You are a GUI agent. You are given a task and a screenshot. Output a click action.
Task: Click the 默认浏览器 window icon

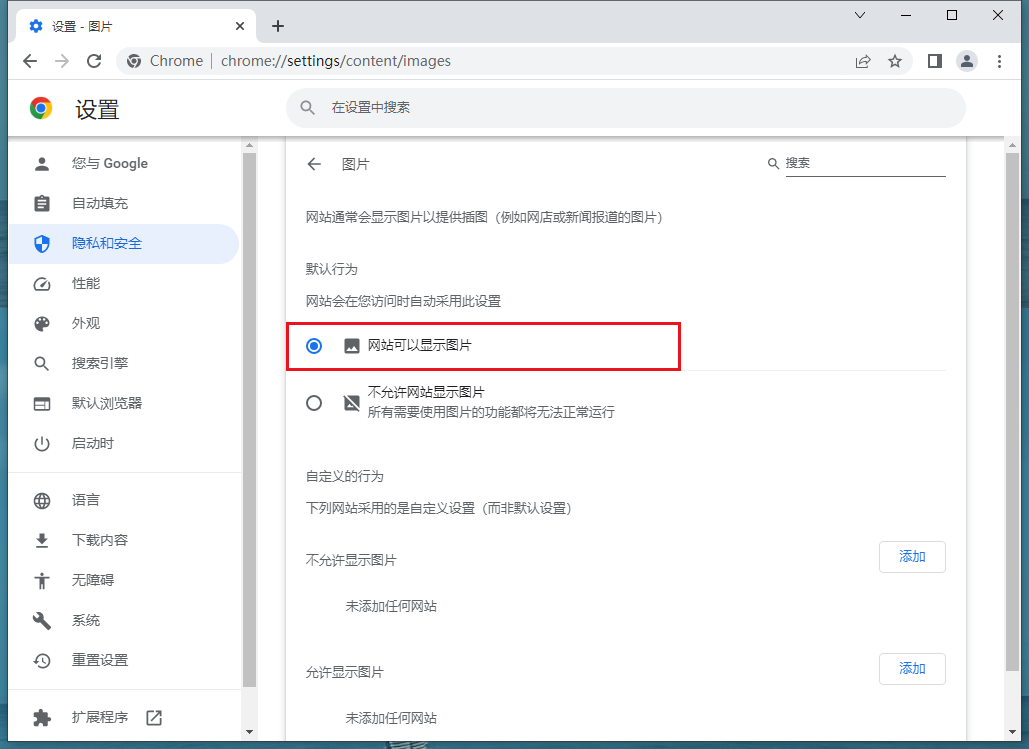coord(42,404)
